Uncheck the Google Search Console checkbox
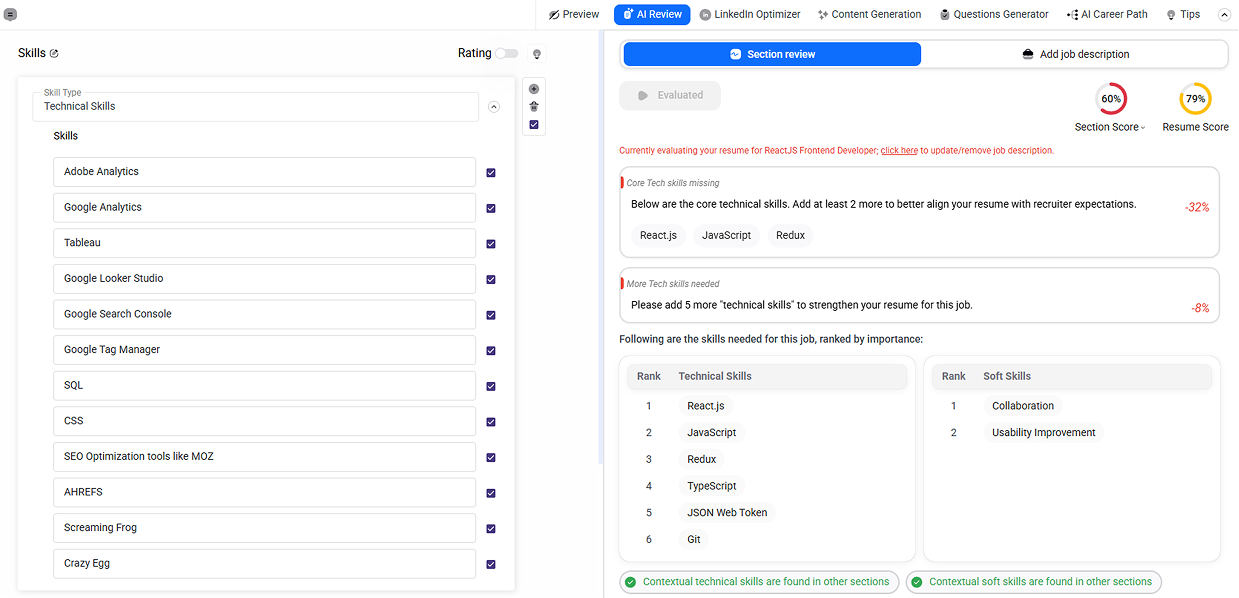 [x=491, y=315]
